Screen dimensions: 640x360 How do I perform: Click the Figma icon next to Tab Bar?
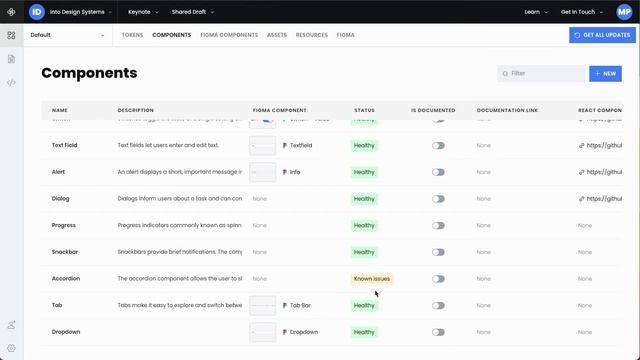(284, 305)
